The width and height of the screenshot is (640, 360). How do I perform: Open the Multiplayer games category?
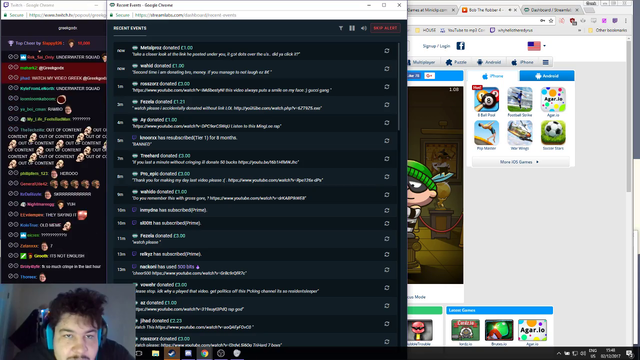(421, 62)
